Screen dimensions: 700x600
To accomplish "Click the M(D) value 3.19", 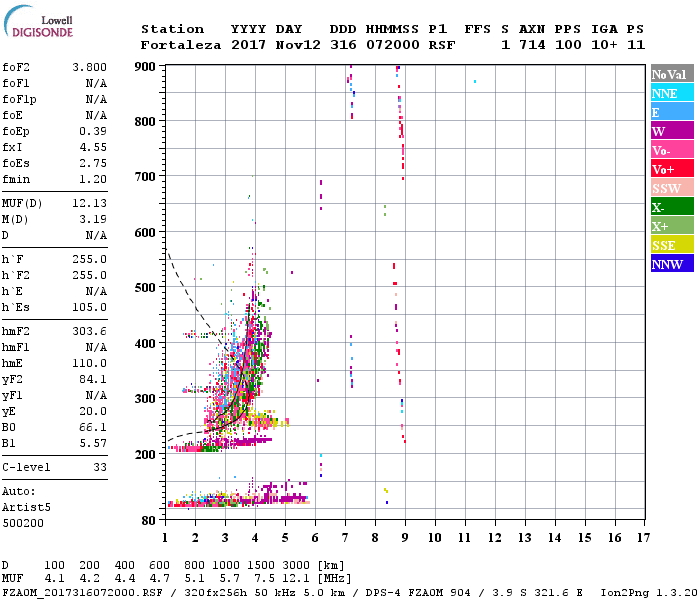I will pos(93,219).
